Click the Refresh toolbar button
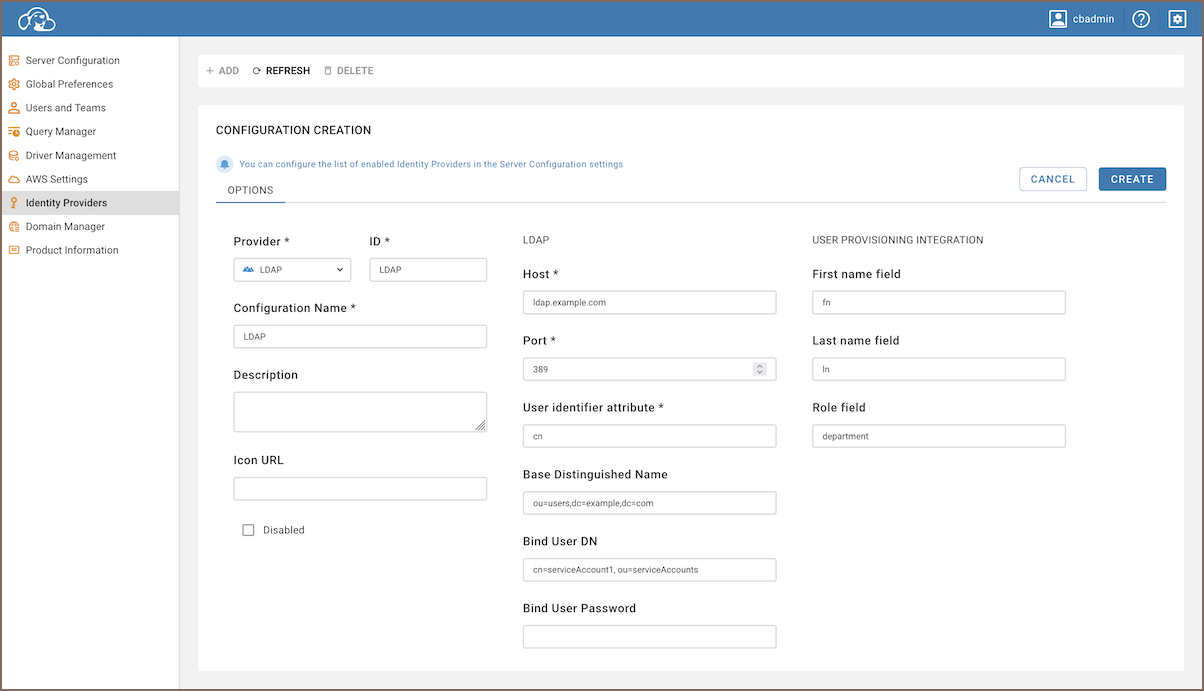 click(x=281, y=71)
